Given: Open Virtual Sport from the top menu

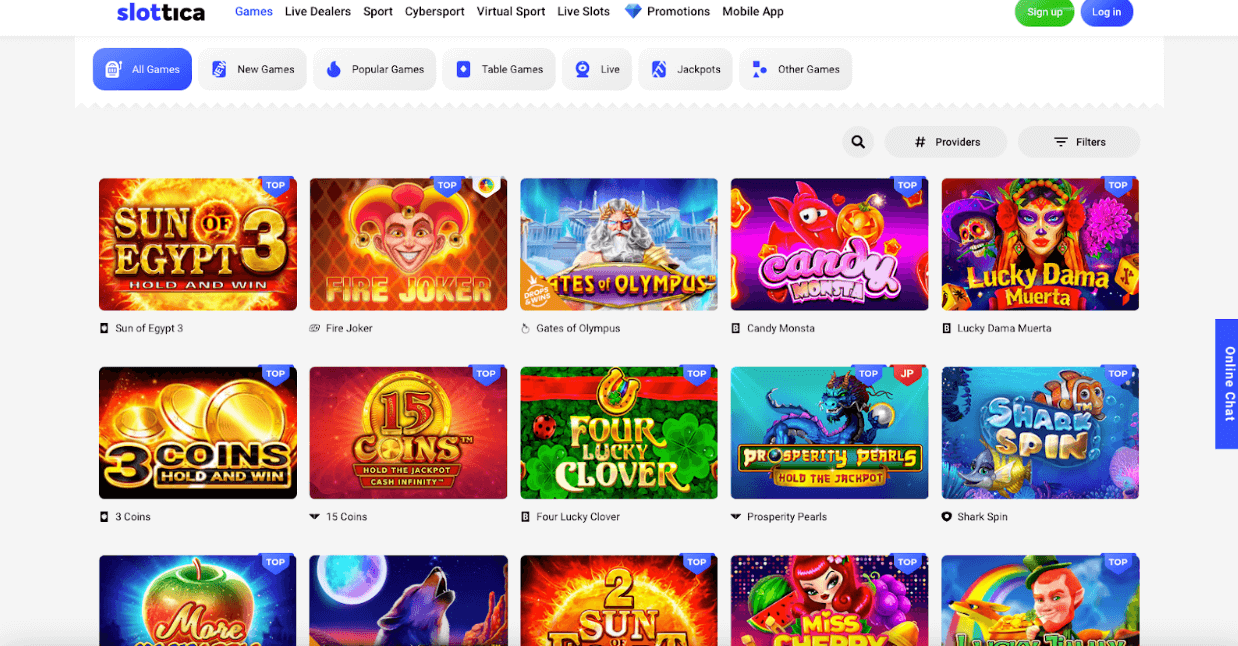Looking at the screenshot, I should point(511,12).
